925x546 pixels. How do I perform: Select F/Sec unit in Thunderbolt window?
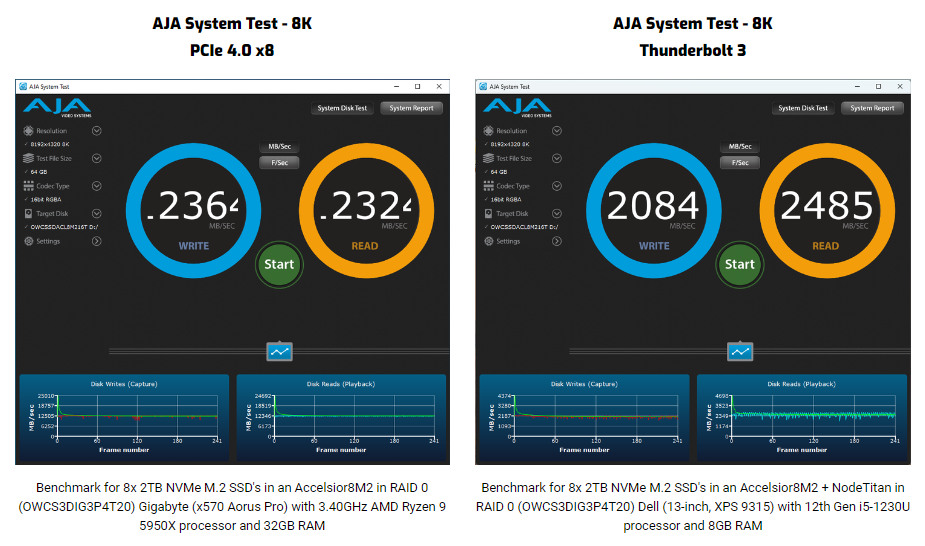[740, 163]
